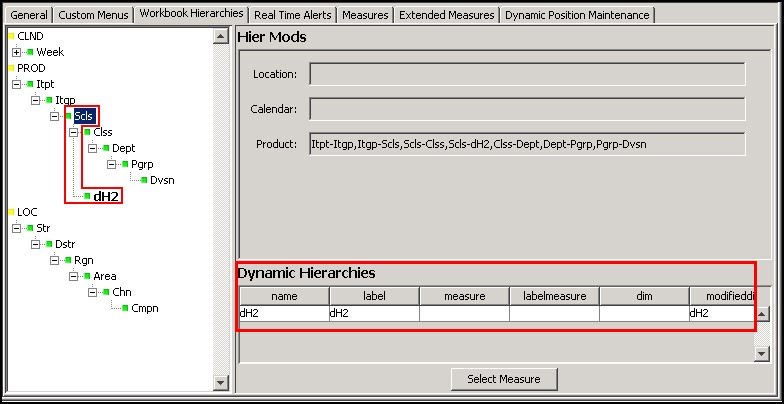Viewport: 784px width, 404px height.
Task: Click the labelmeasure column header
Action: pyautogui.click(x=554, y=296)
